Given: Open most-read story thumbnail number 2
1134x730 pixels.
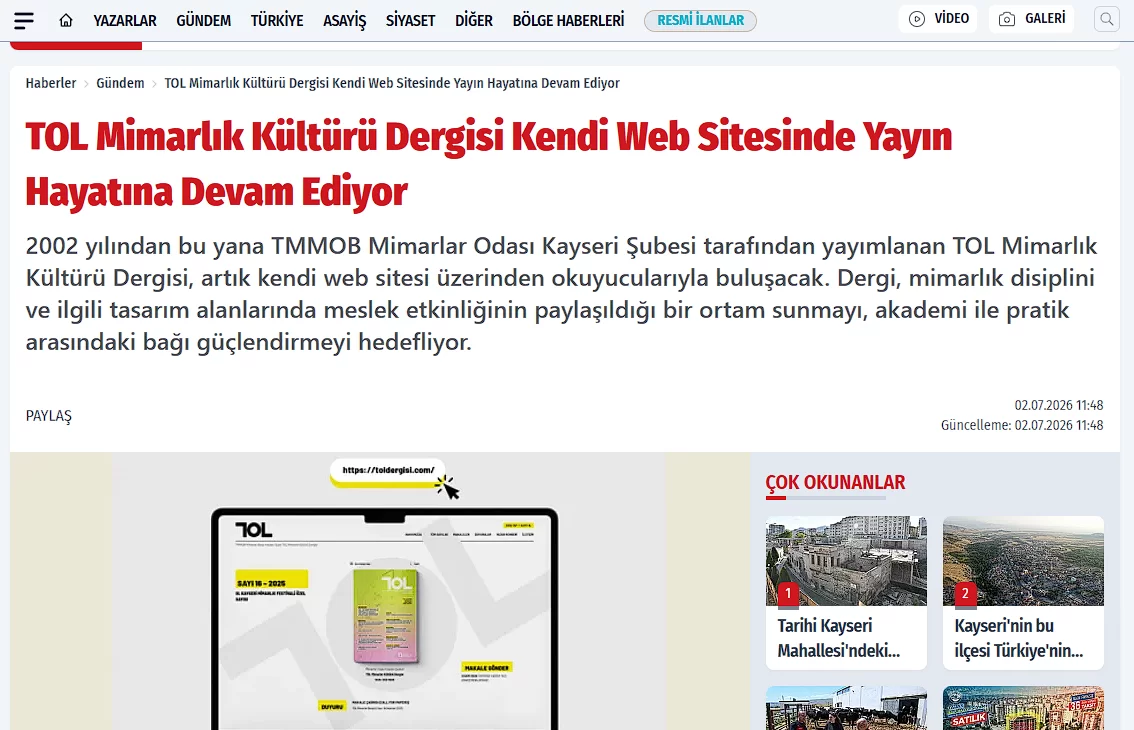Looking at the screenshot, I should point(1023,561).
